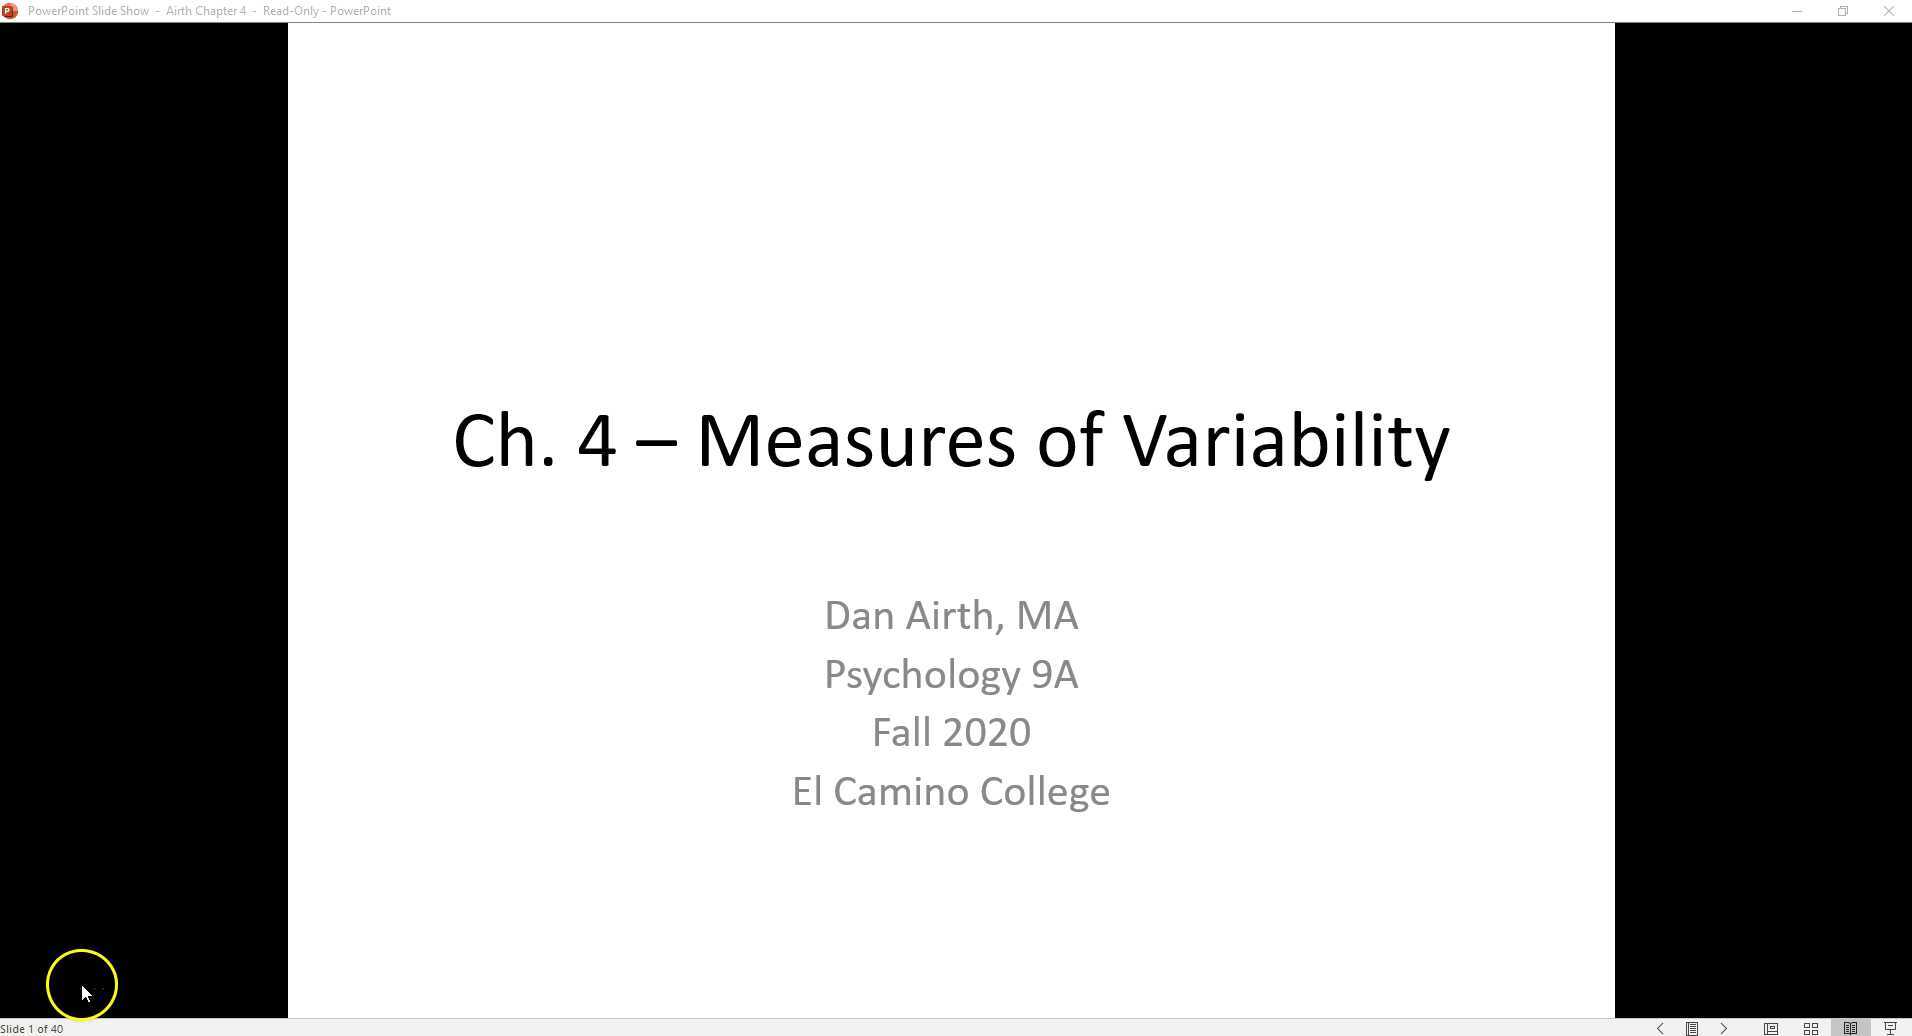Open the reading view menu icon

click(x=1692, y=1028)
